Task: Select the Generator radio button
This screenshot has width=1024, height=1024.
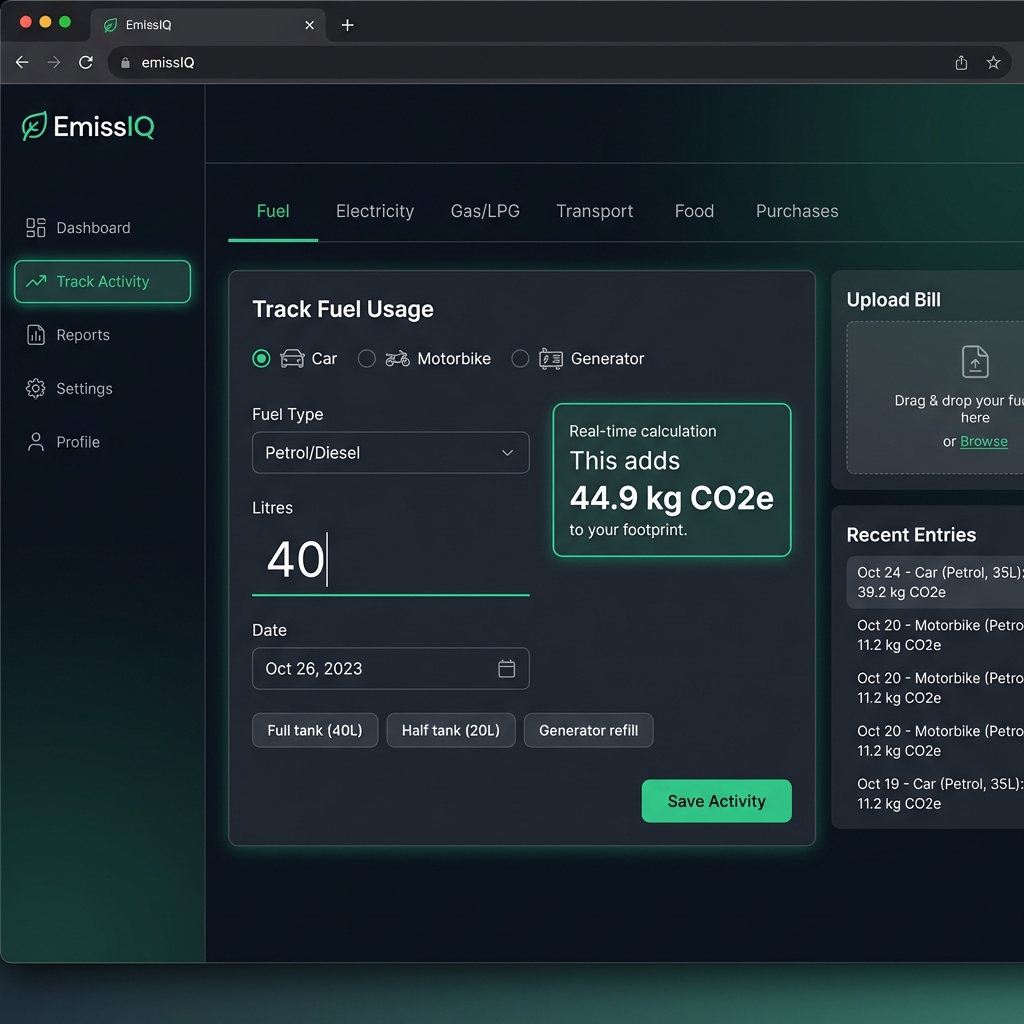Action: tap(520, 359)
